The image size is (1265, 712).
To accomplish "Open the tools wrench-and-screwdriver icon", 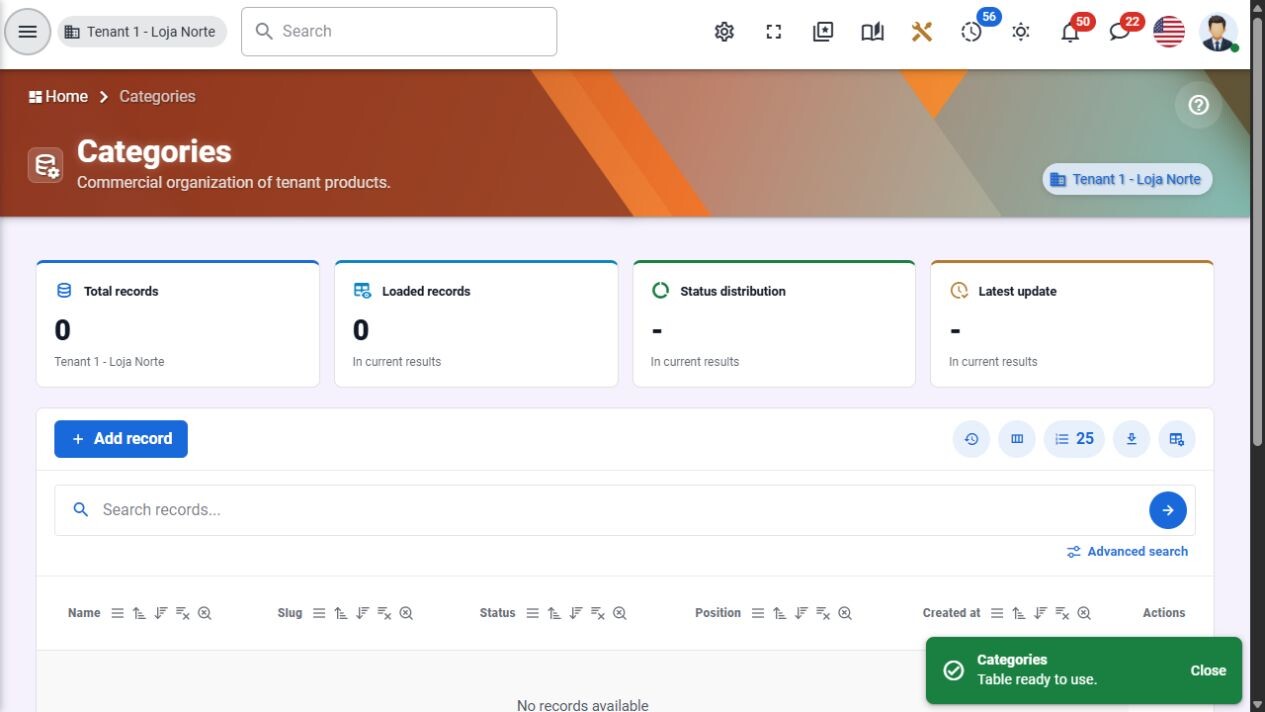I will 922,32.
